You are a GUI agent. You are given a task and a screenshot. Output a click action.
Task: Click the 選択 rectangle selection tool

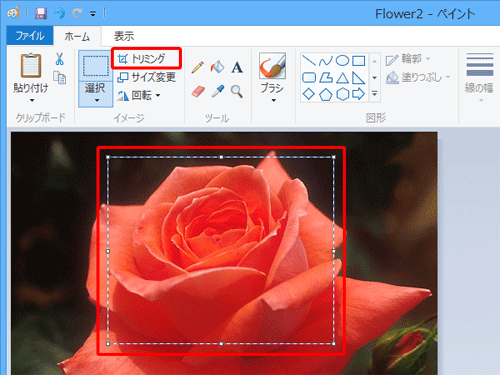(x=96, y=66)
